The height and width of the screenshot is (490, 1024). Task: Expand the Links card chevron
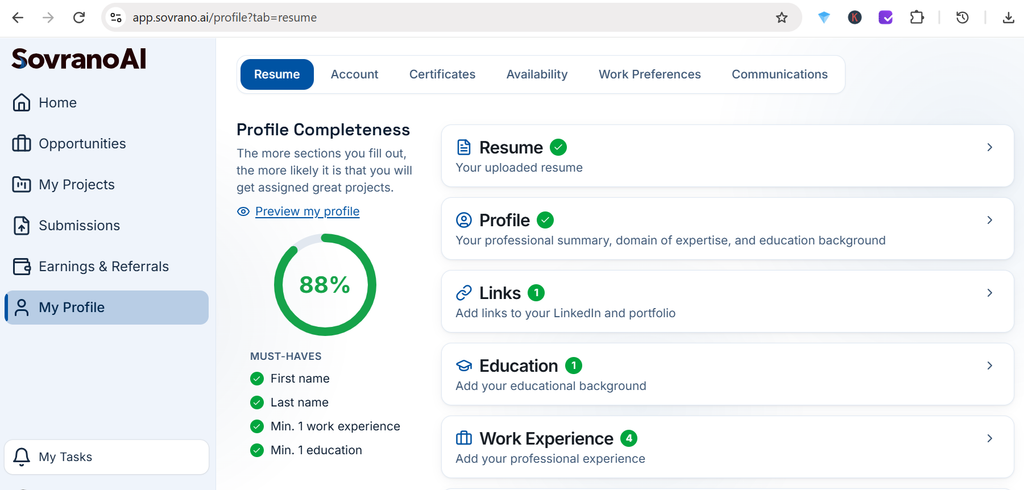coord(989,293)
